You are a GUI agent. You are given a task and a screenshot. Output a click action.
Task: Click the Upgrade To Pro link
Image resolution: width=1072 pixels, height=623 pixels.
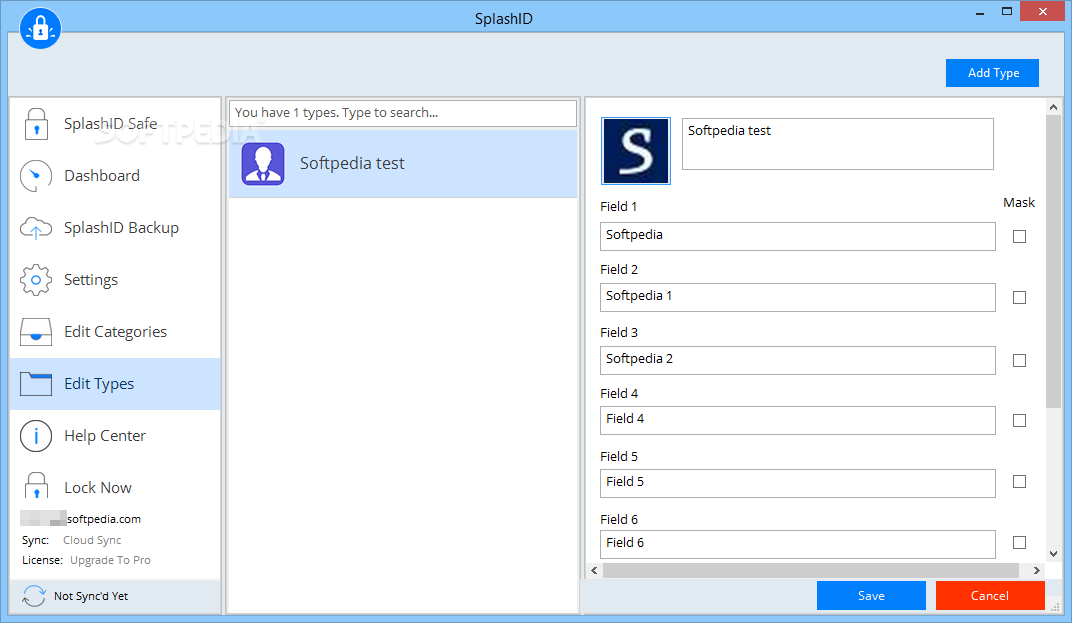coord(111,560)
